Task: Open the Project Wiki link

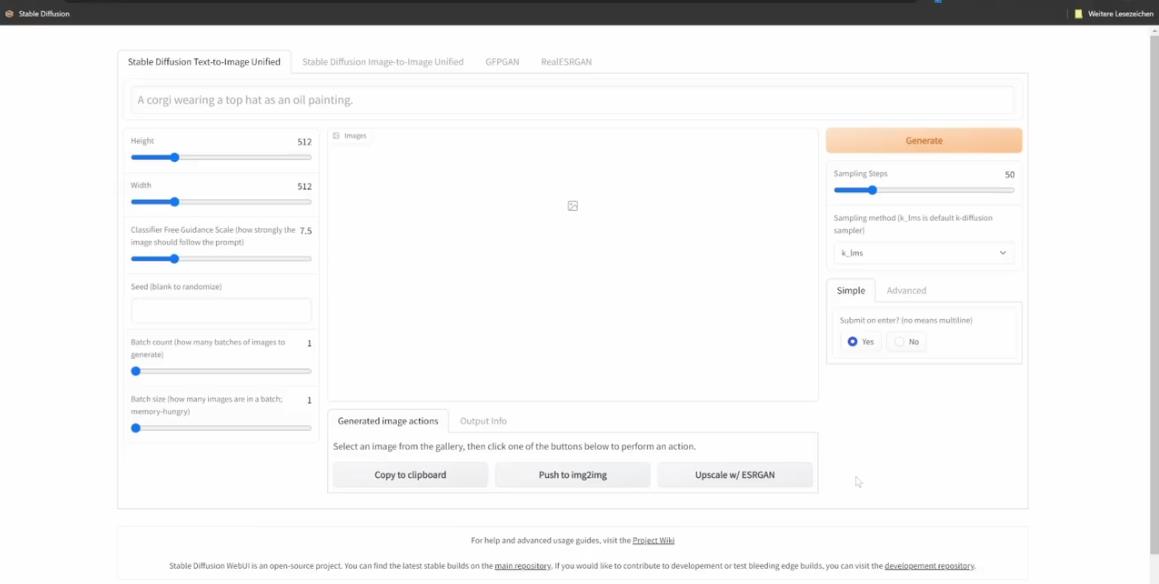Action: tap(653, 540)
